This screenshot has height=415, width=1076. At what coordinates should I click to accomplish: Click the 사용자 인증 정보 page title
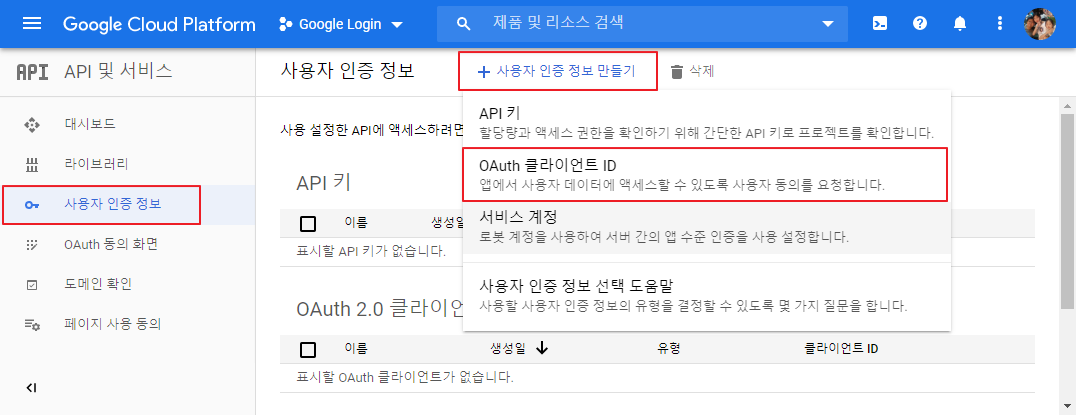coord(347,71)
